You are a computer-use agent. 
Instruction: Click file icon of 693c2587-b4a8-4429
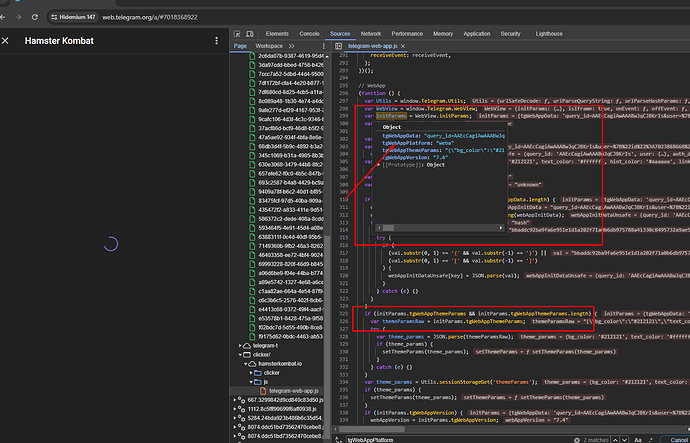(252, 183)
